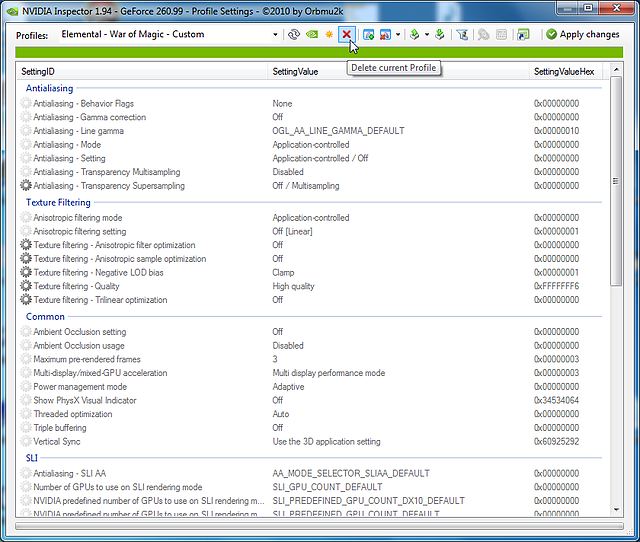Select the Maximum pre-rendered frames row
This screenshot has height=542, width=640.
311,359
